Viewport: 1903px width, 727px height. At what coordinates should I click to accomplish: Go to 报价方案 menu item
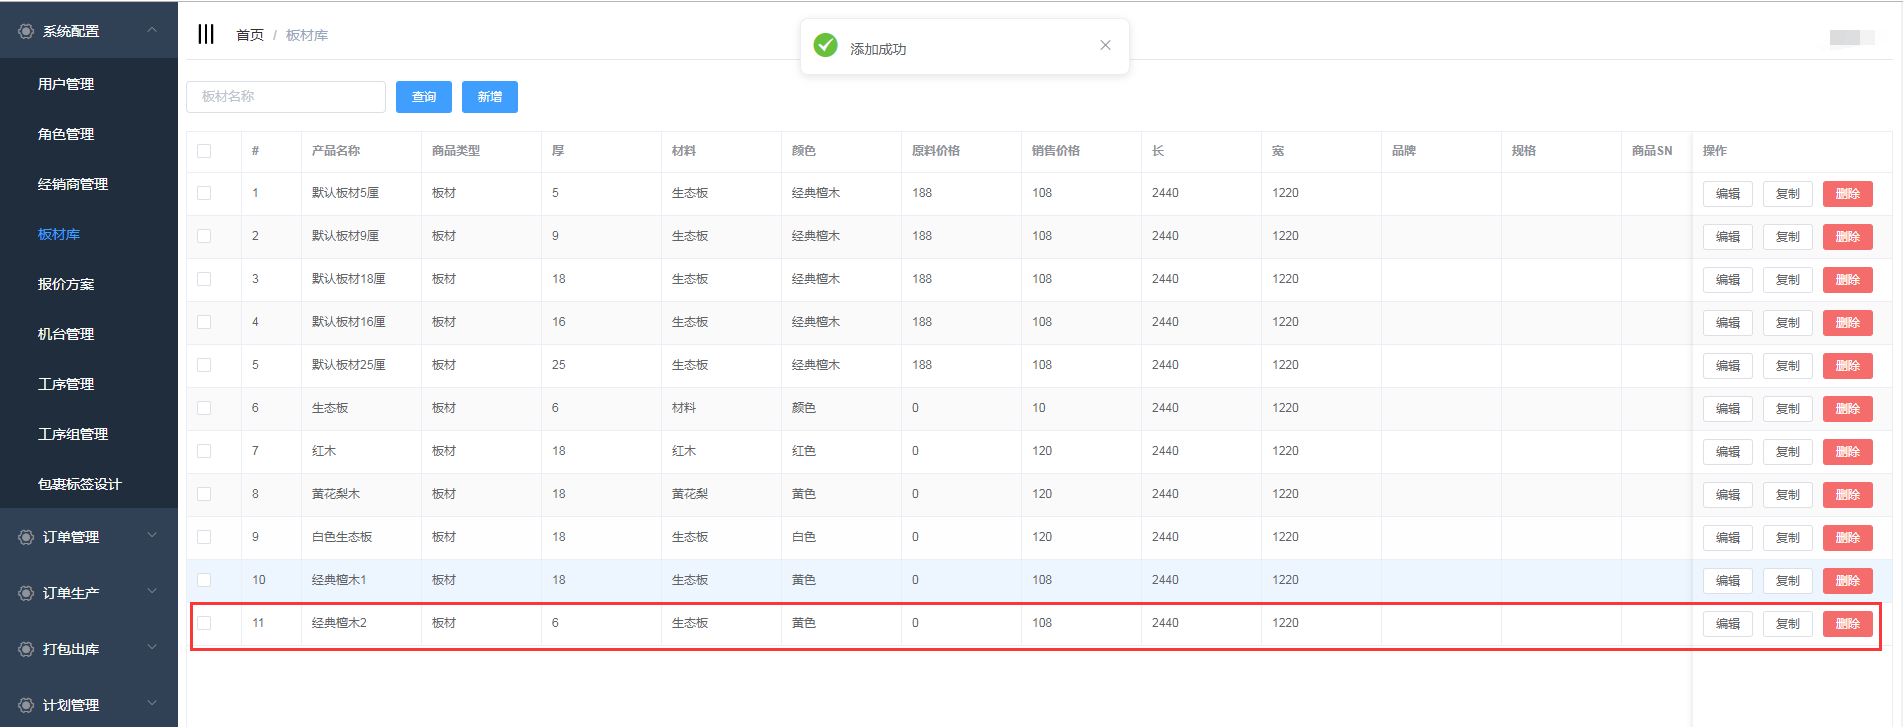(x=66, y=284)
